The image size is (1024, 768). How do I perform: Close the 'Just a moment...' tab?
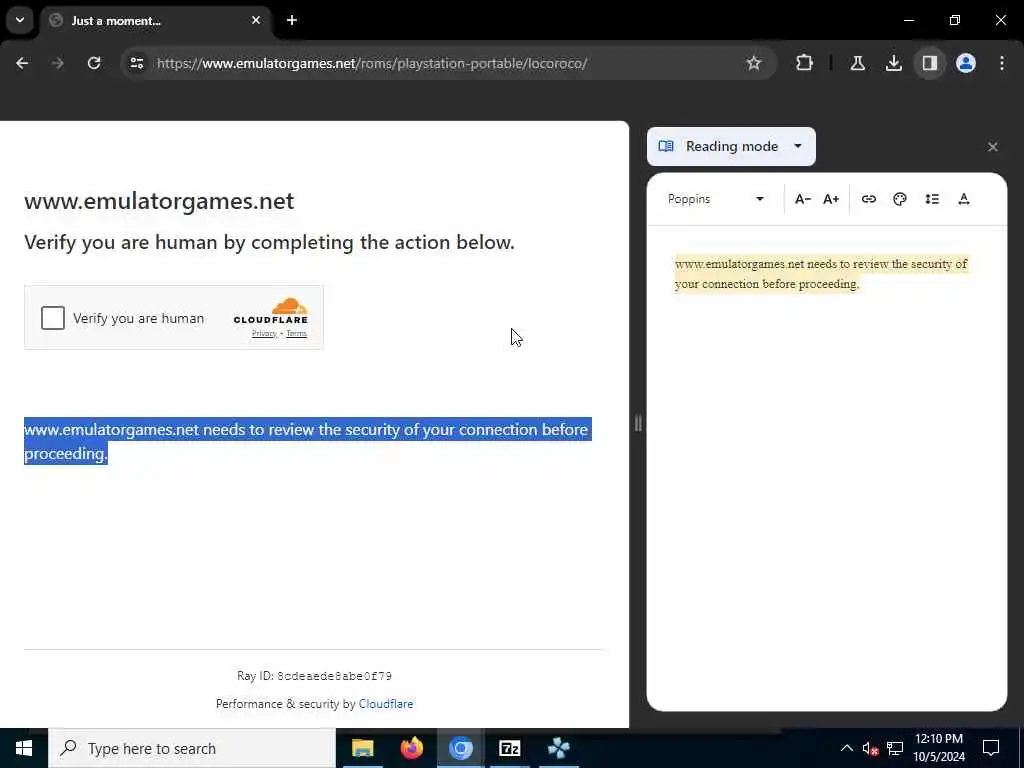pos(256,20)
